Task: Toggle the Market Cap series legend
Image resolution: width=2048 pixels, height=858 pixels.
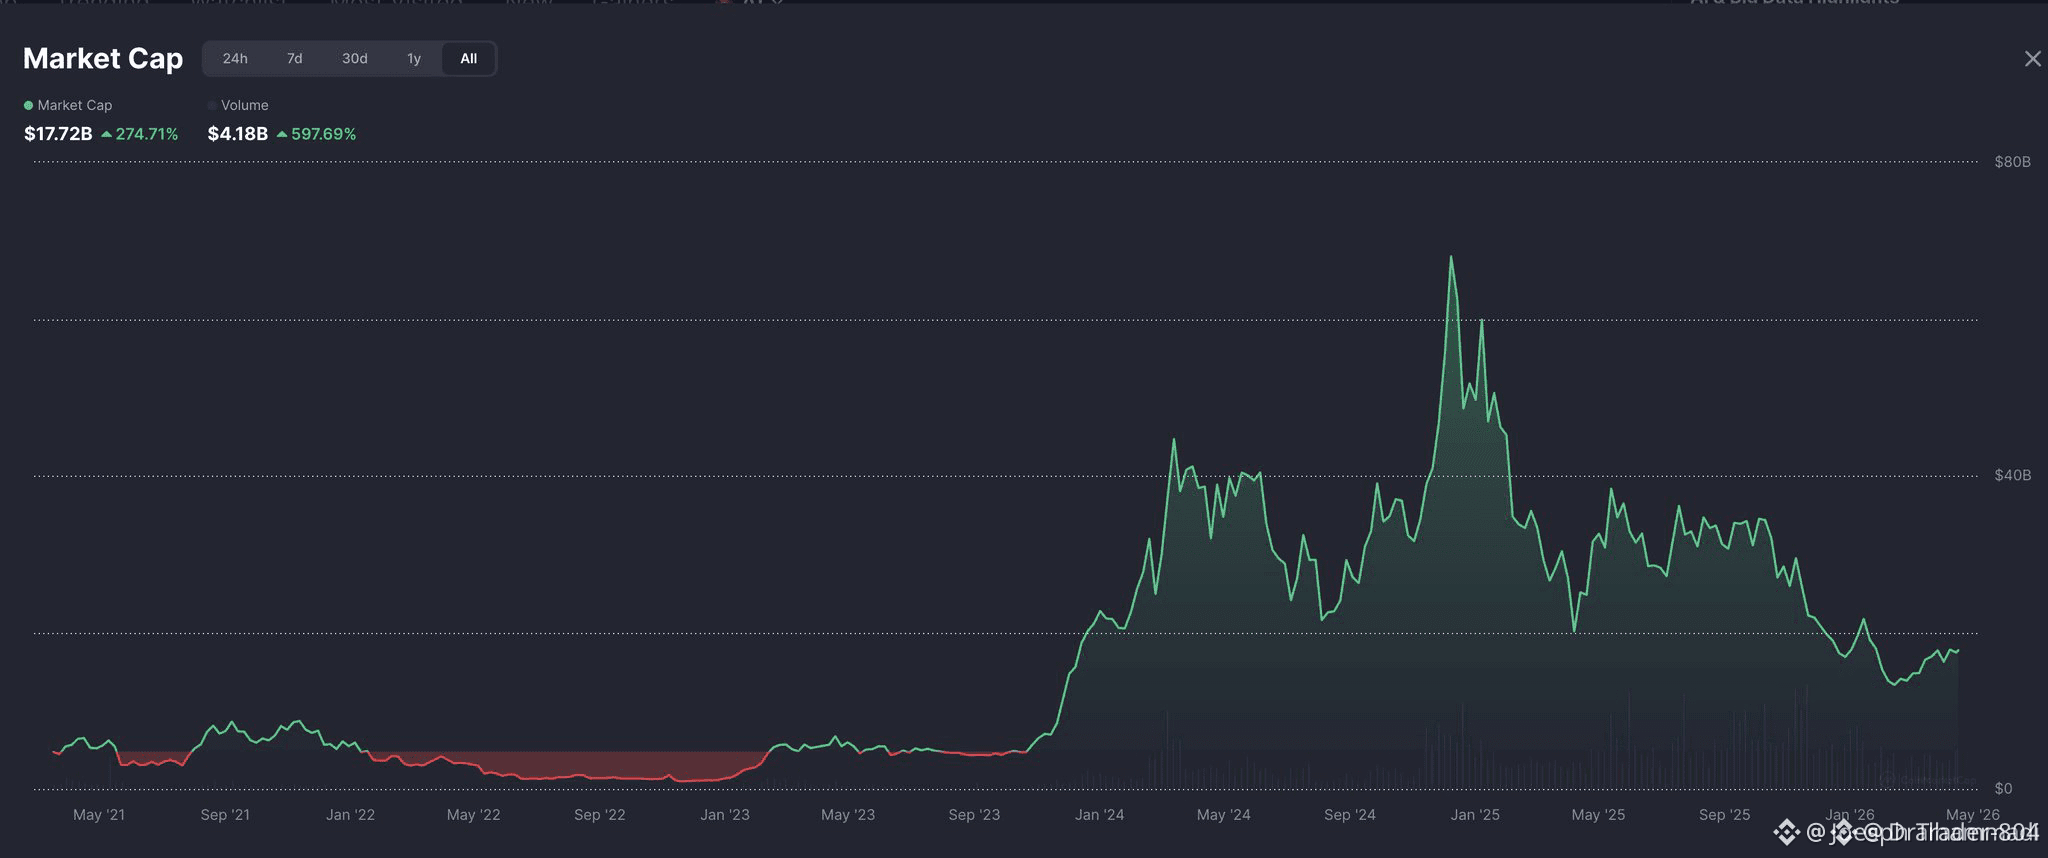Action: (68, 105)
